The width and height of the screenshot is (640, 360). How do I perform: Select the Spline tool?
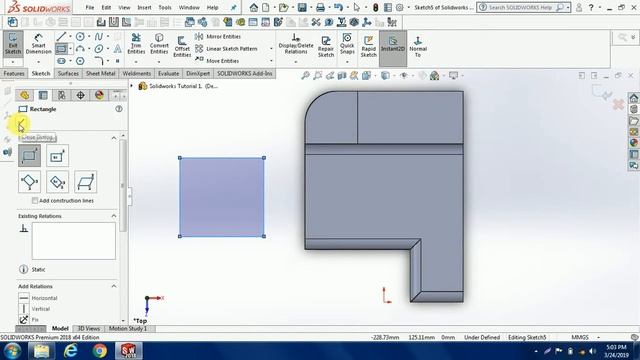(x=99, y=37)
